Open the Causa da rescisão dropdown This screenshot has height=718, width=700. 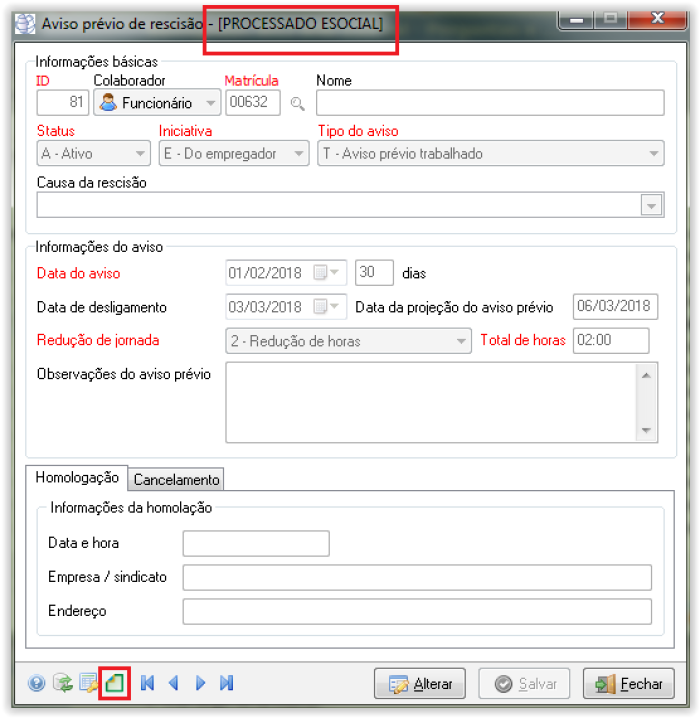pos(651,205)
